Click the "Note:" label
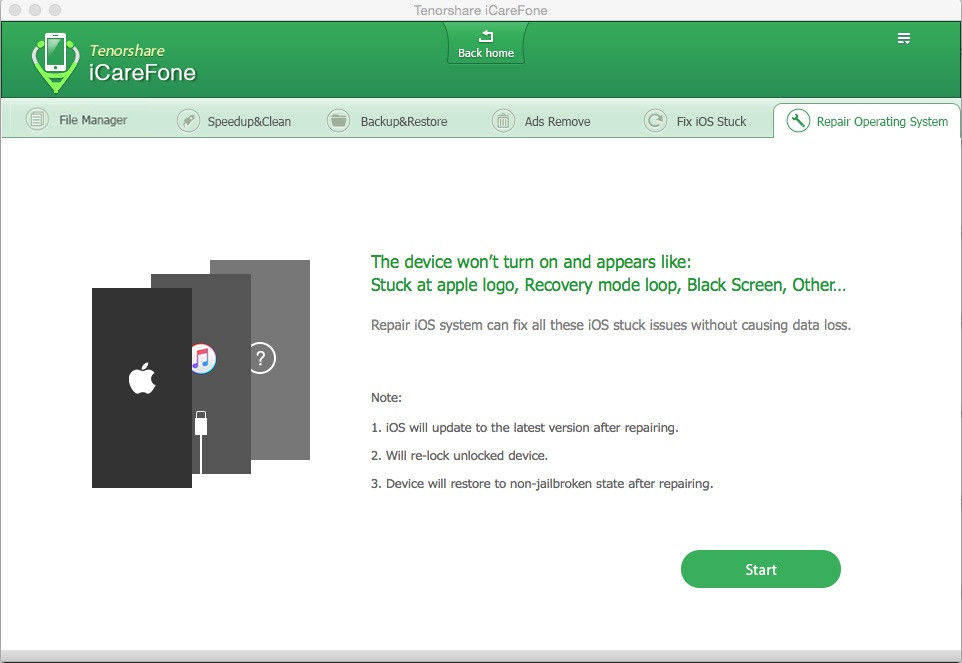 [x=387, y=397]
